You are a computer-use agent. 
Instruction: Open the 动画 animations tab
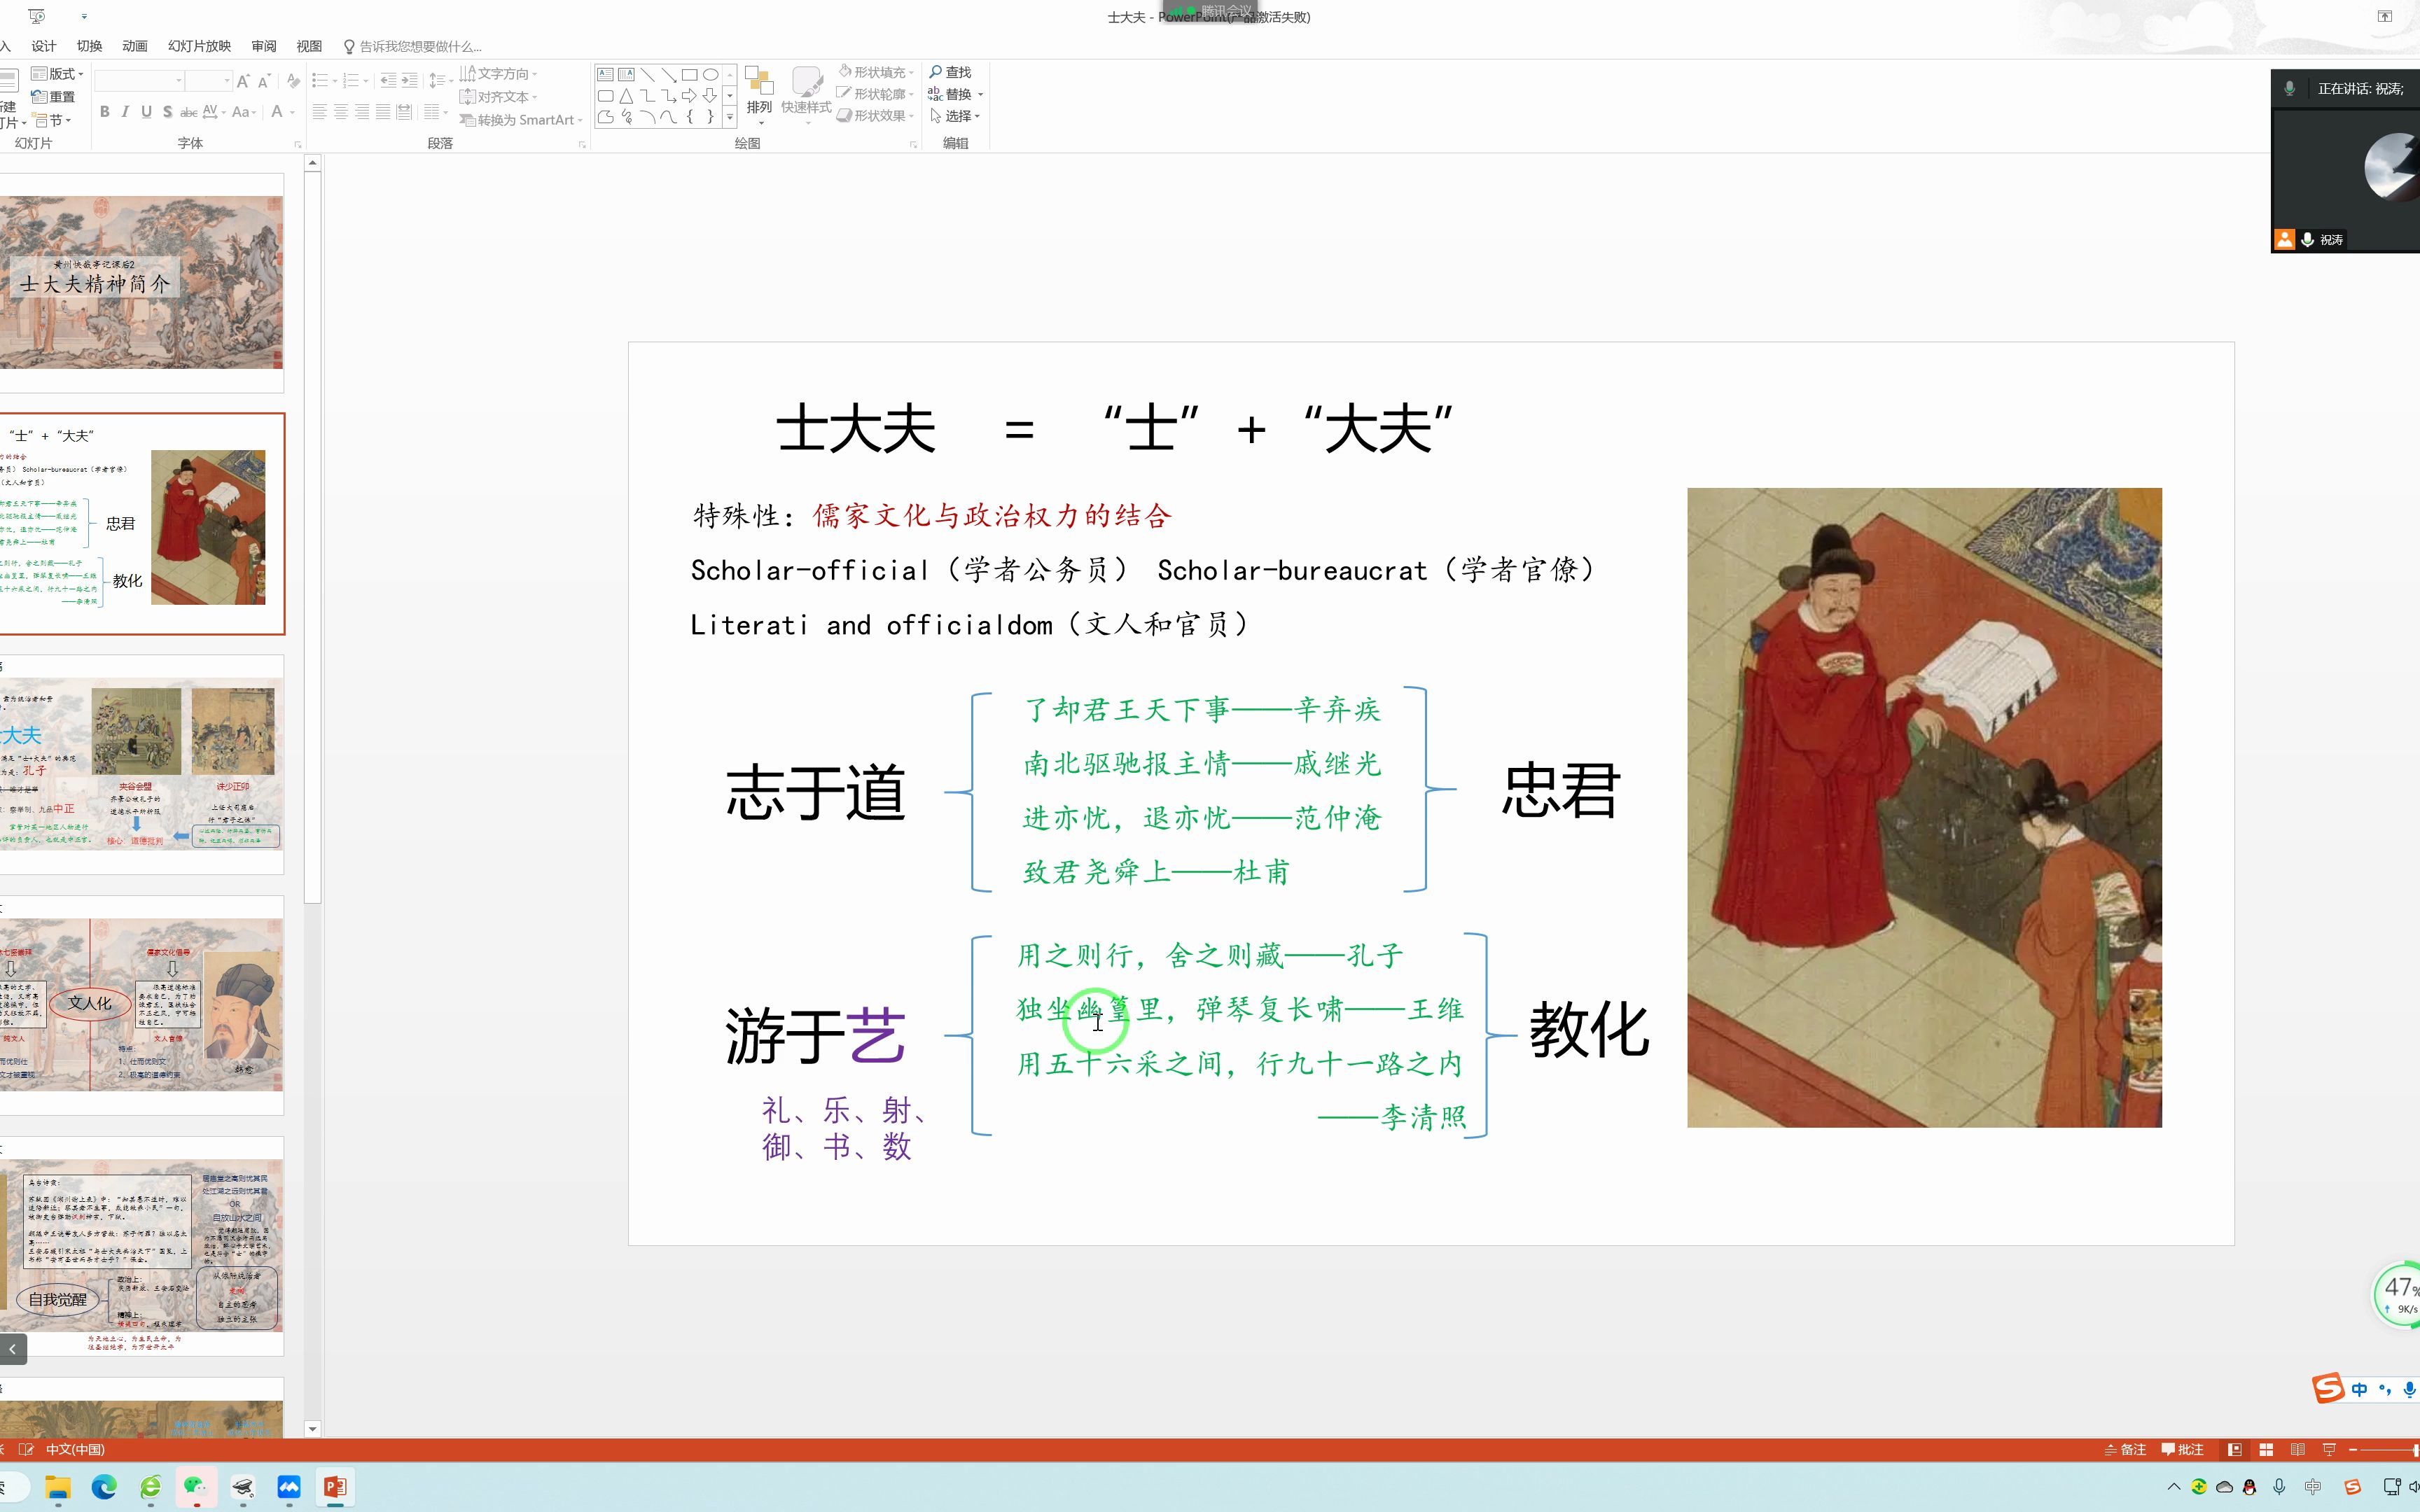click(x=135, y=46)
